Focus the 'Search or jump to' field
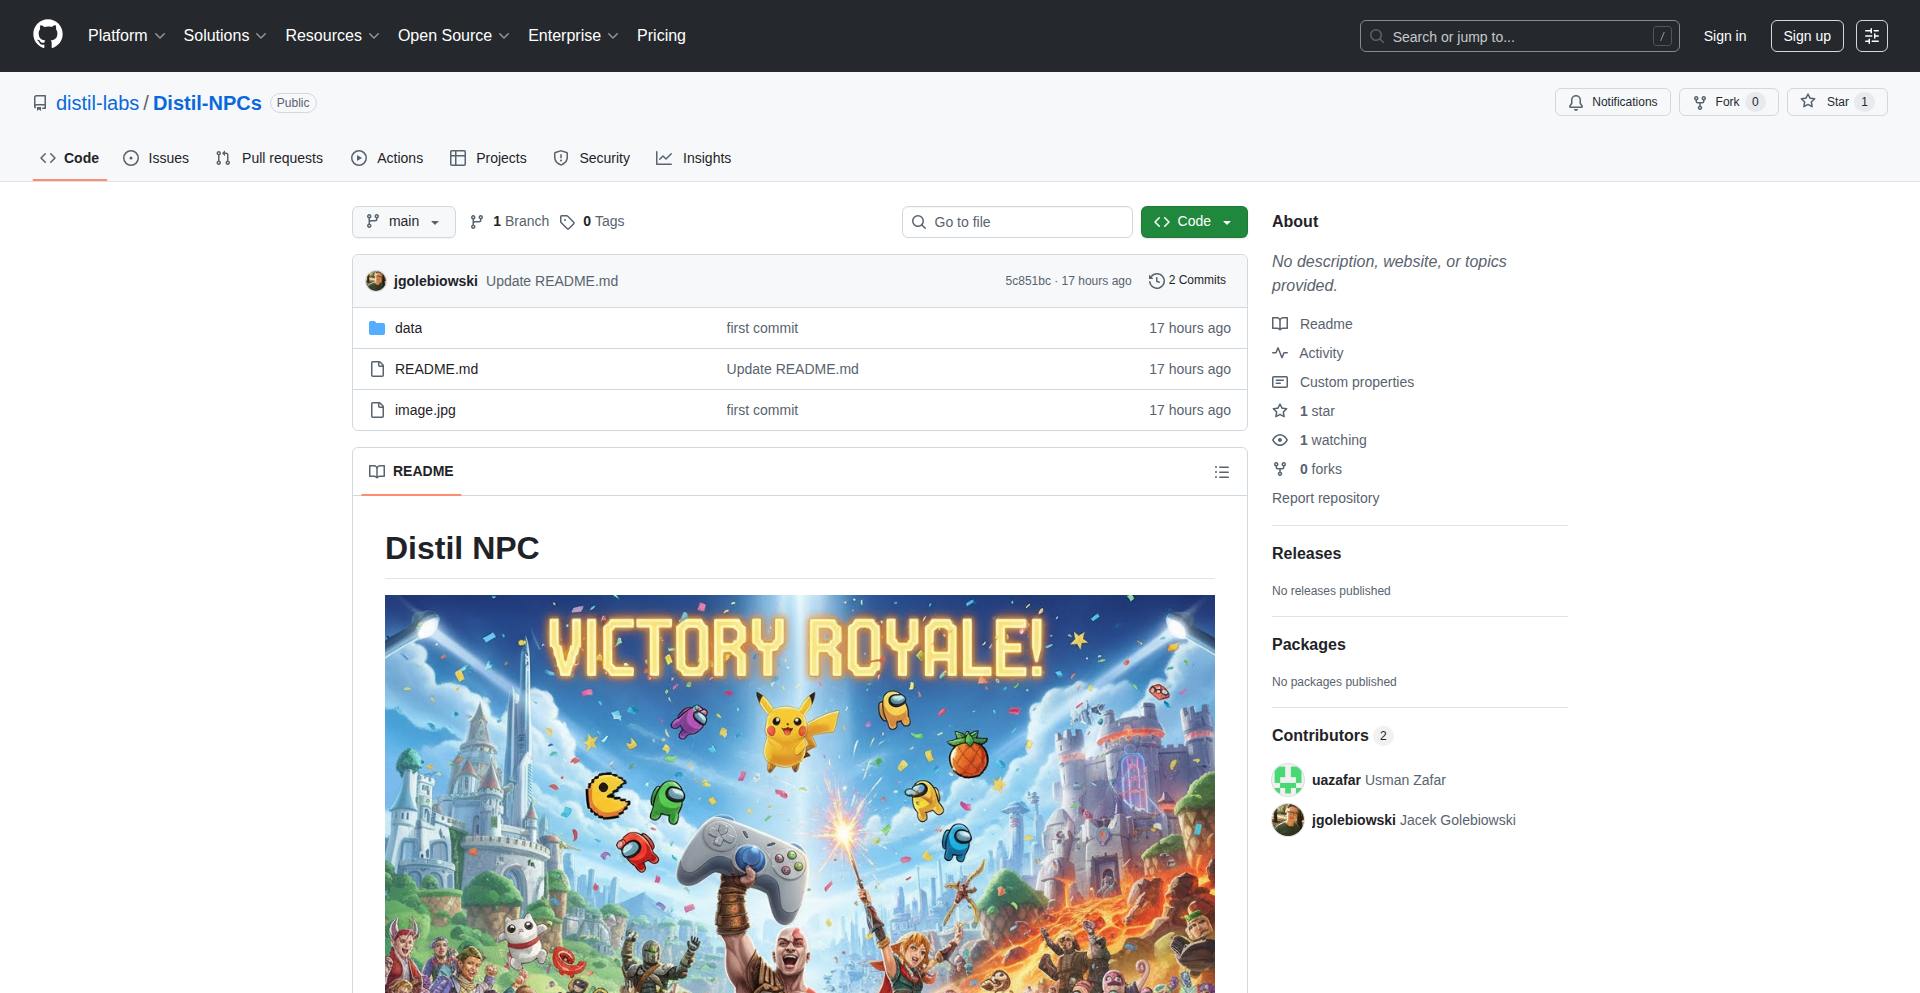The width and height of the screenshot is (1920, 993). point(1519,36)
